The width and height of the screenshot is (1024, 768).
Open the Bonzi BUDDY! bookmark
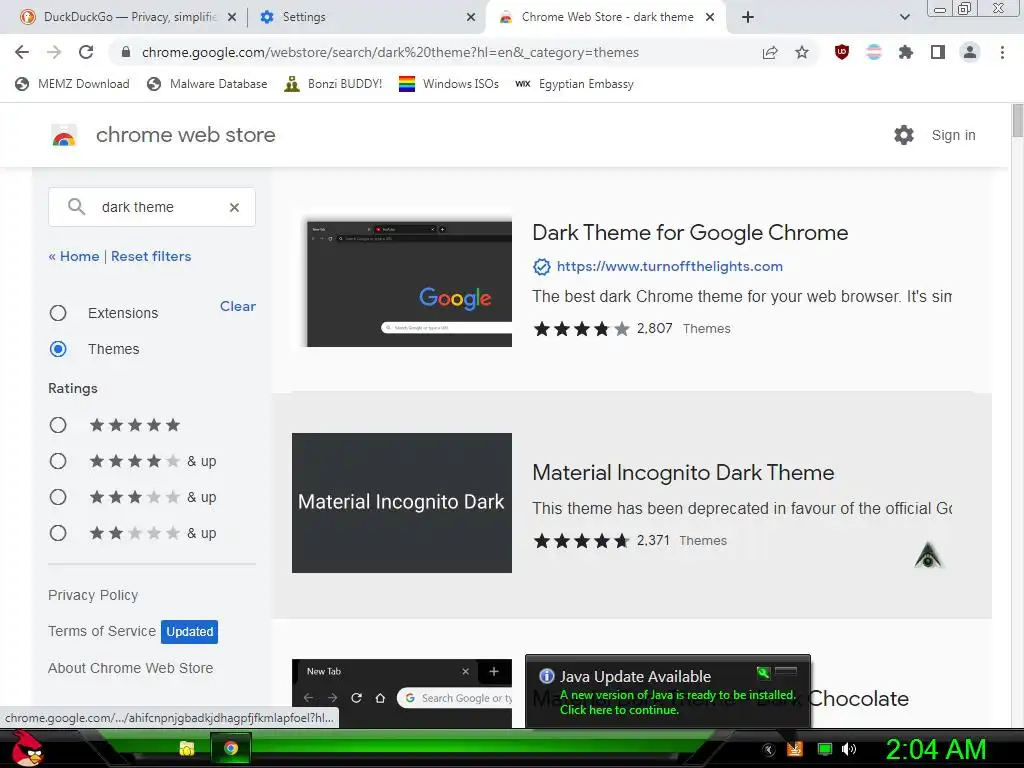tap(334, 84)
